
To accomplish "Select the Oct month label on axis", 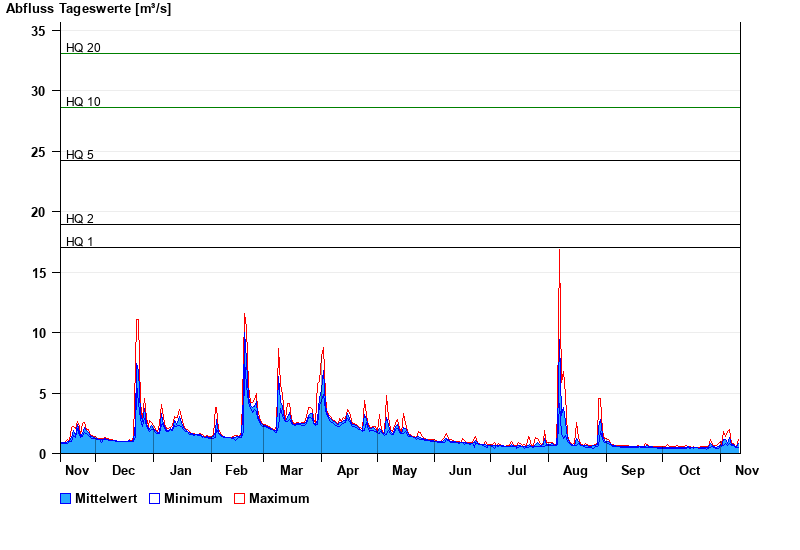I will tap(690, 470).
